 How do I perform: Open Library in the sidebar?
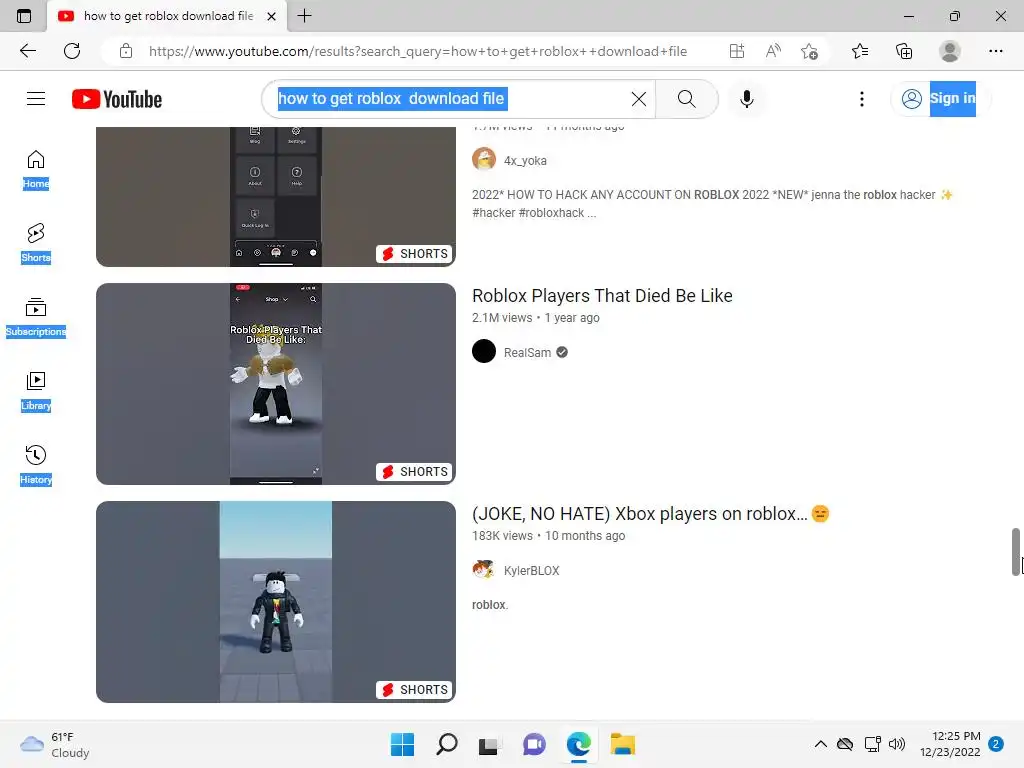coord(36,391)
